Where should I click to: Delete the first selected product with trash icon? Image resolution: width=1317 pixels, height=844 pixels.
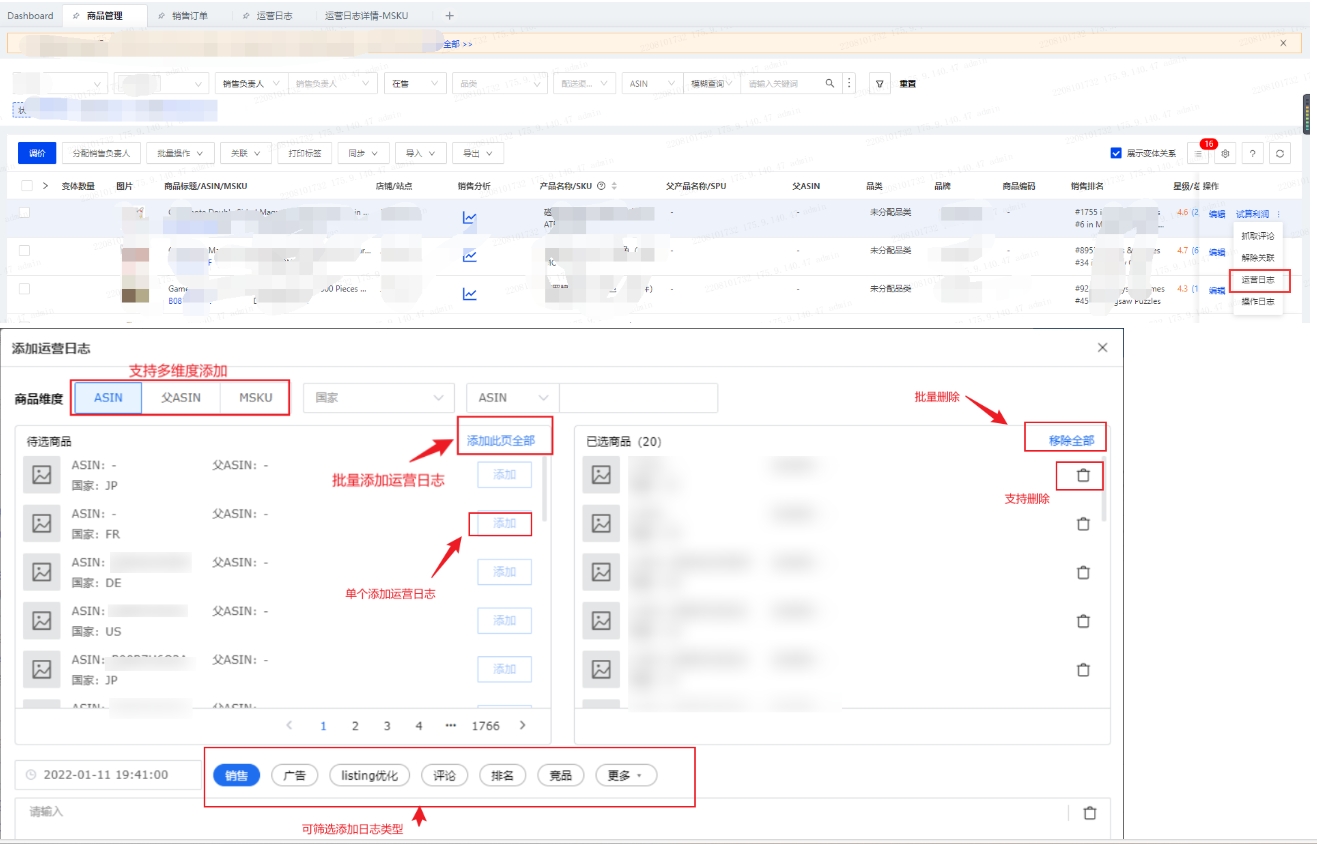(x=1082, y=475)
